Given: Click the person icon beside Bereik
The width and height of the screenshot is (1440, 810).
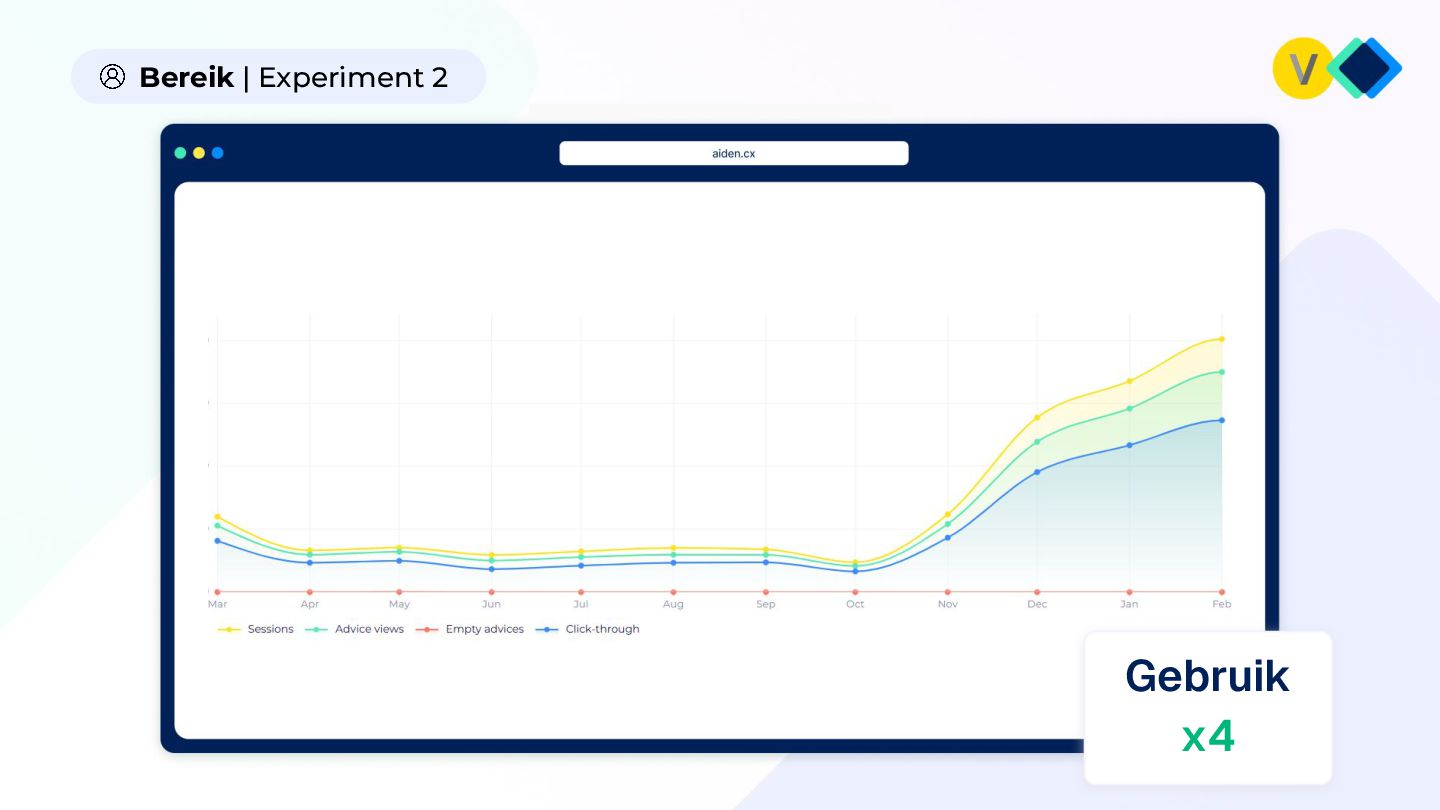Looking at the screenshot, I should (x=113, y=77).
